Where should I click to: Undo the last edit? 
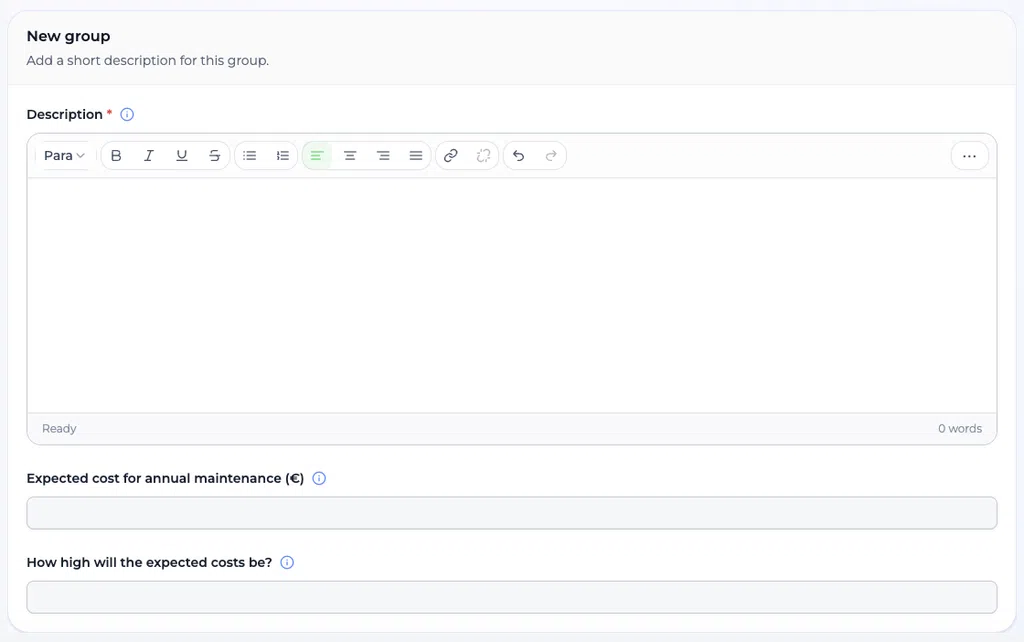519,155
